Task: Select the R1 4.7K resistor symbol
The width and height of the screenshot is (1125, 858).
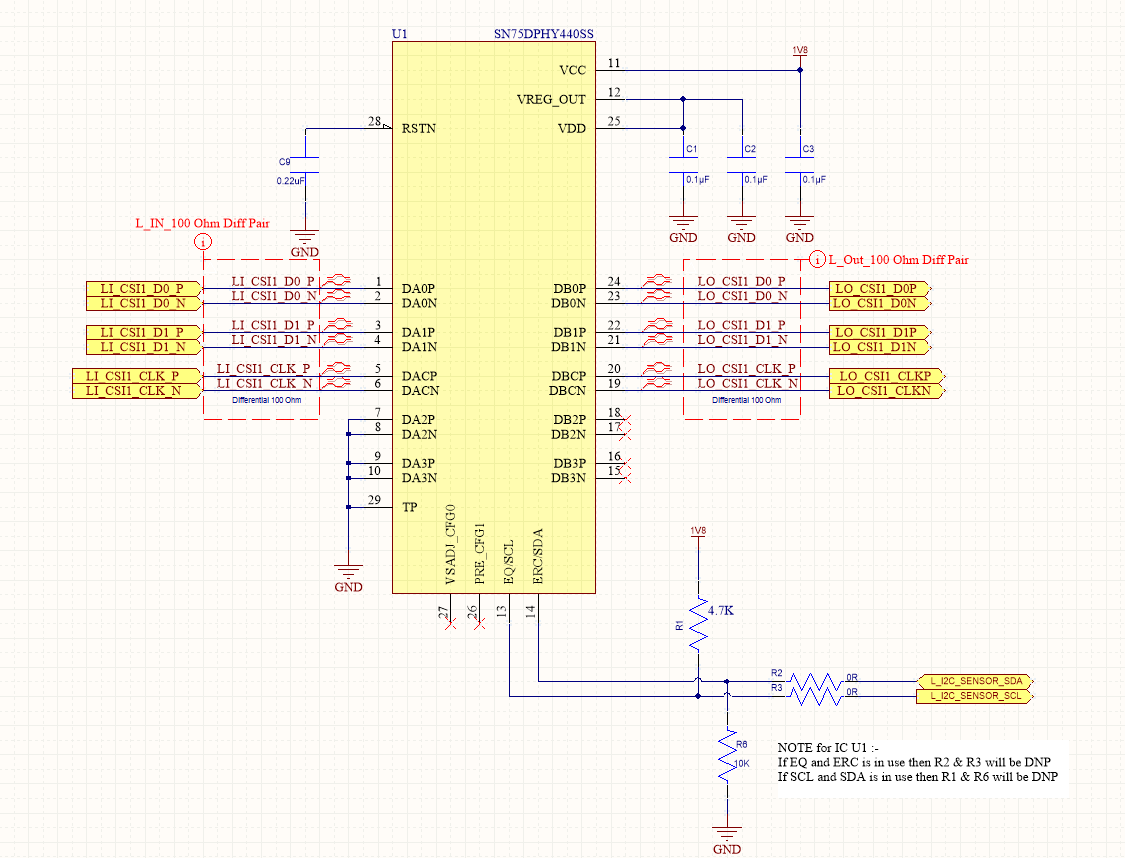Action: pyautogui.click(x=698, y=626)
